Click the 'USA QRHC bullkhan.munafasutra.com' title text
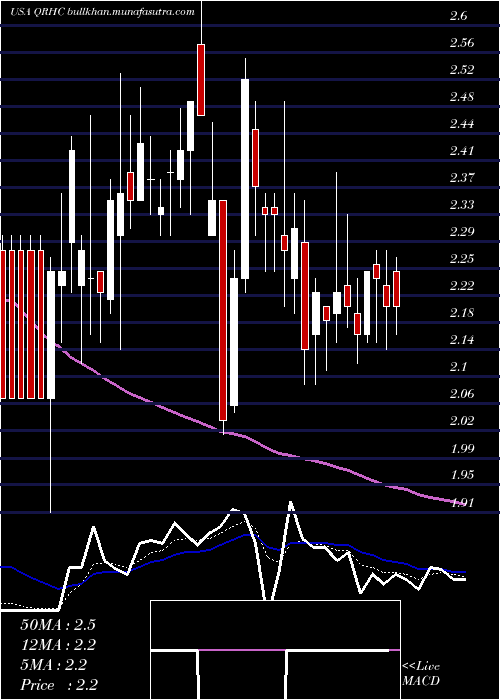This screenshot has height=700, width=500. click(x=102, y=12)
